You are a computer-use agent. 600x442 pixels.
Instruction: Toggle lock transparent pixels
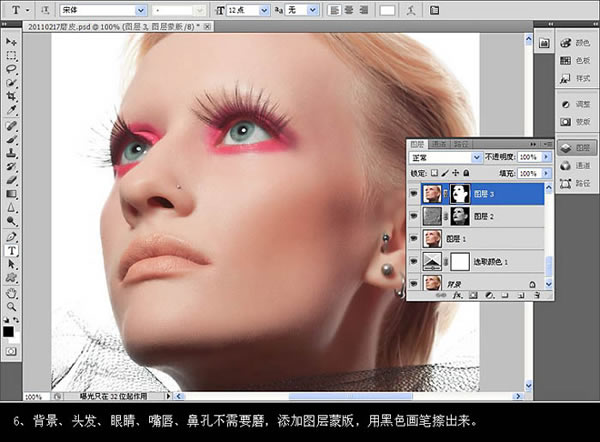point(434,173)
